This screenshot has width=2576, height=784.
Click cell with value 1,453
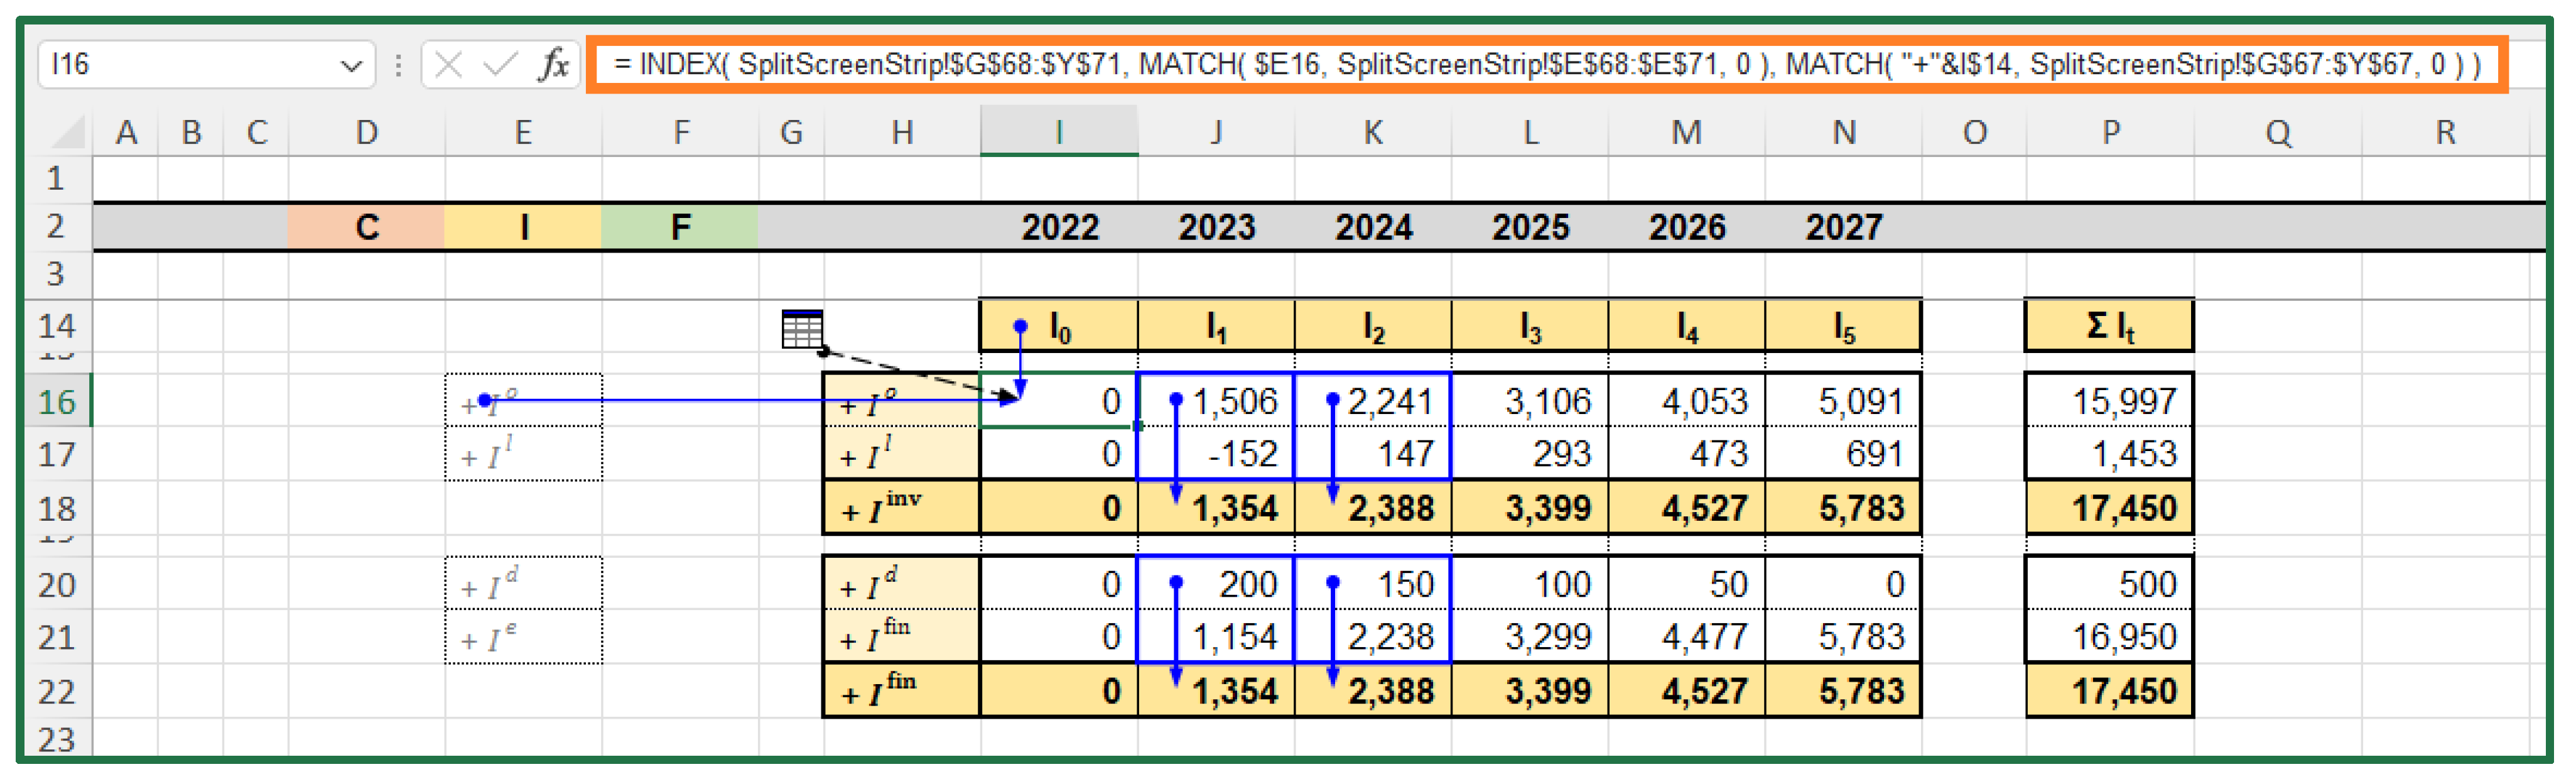click(2110, 454)
